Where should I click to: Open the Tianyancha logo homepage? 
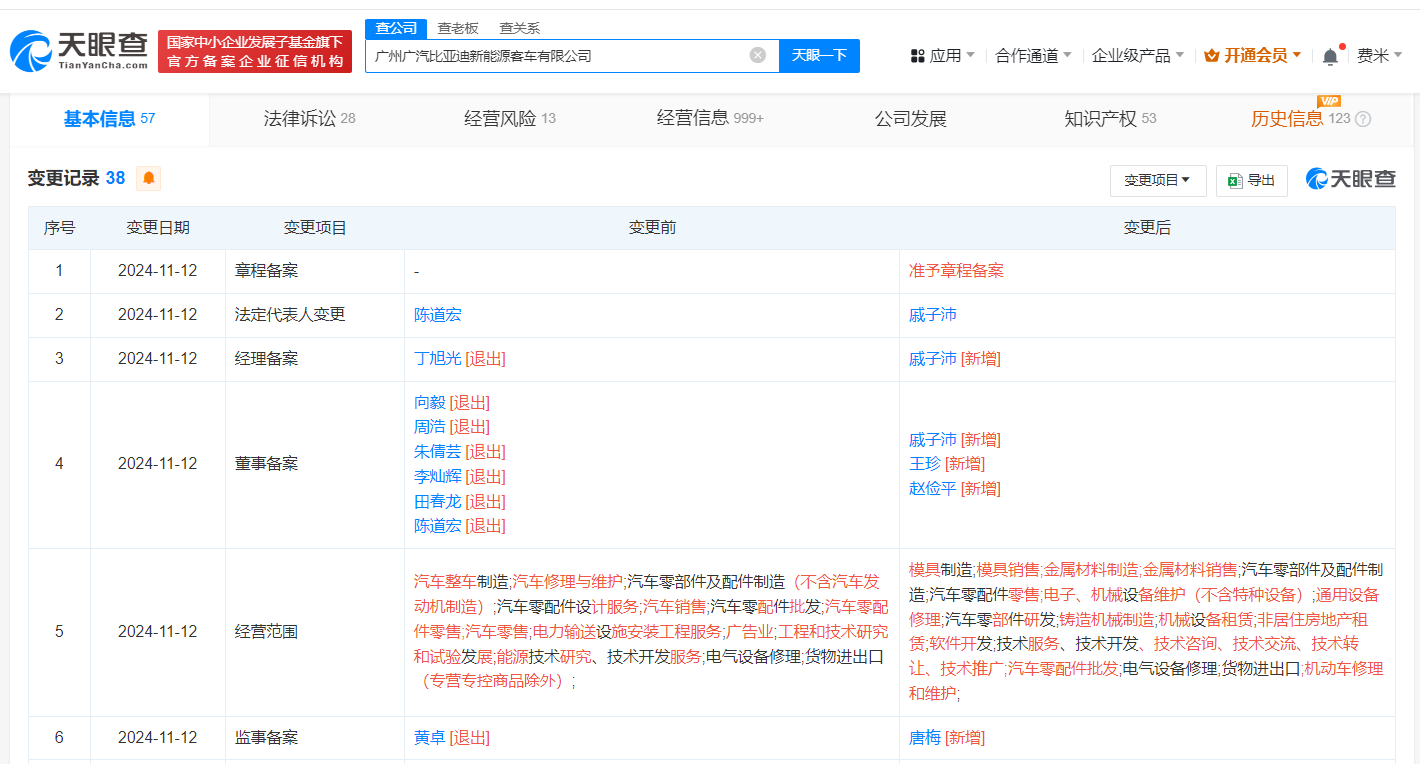click(80, 51)
